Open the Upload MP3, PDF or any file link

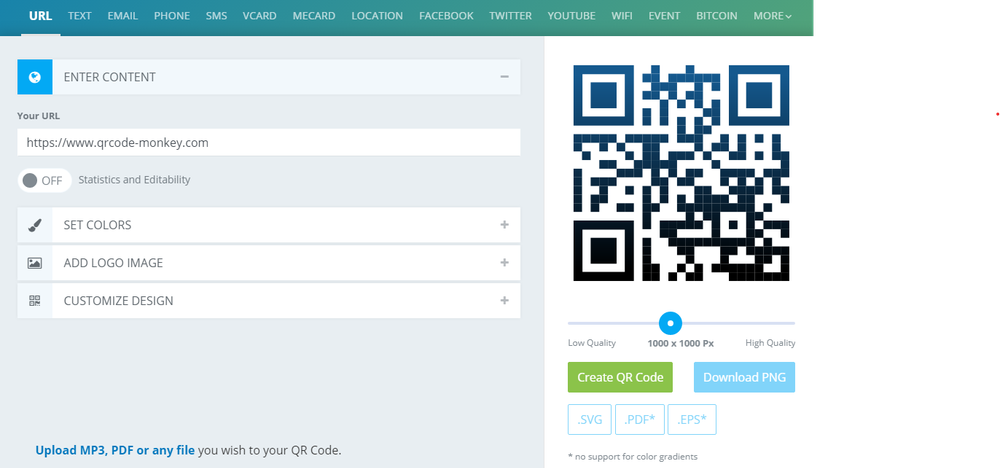click(115, 450)
